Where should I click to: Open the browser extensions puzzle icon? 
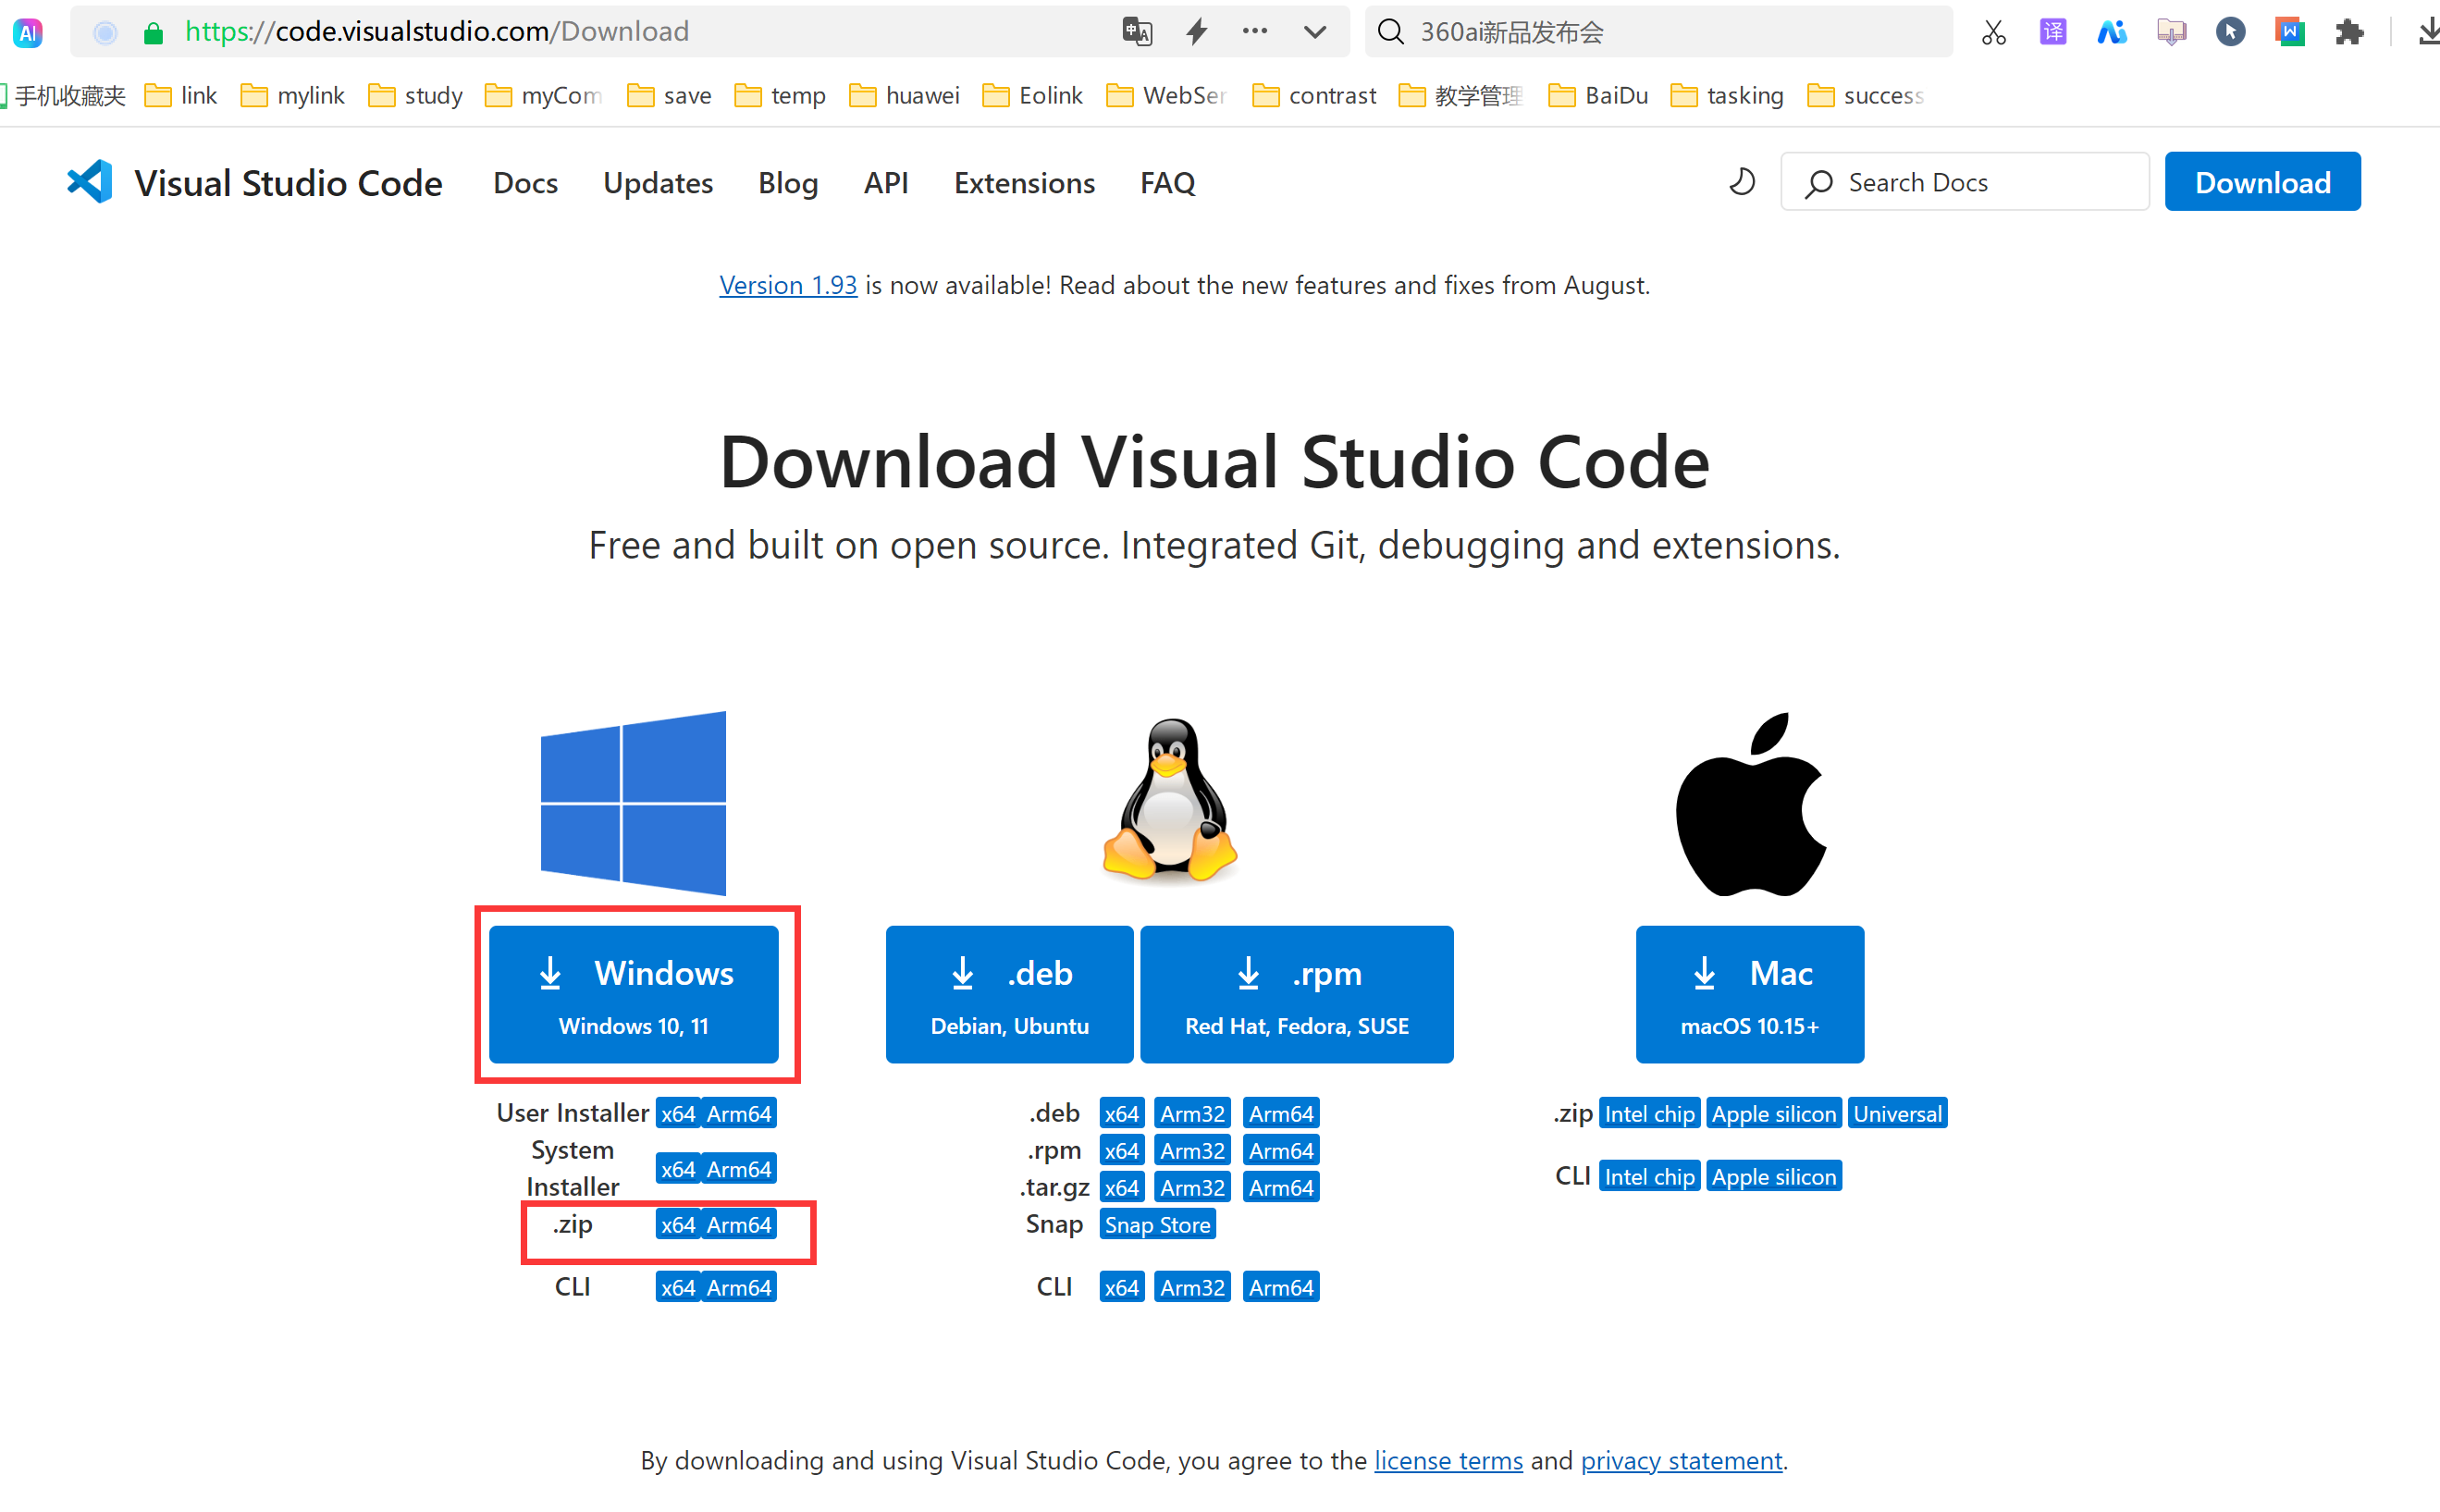(2349, 31)
